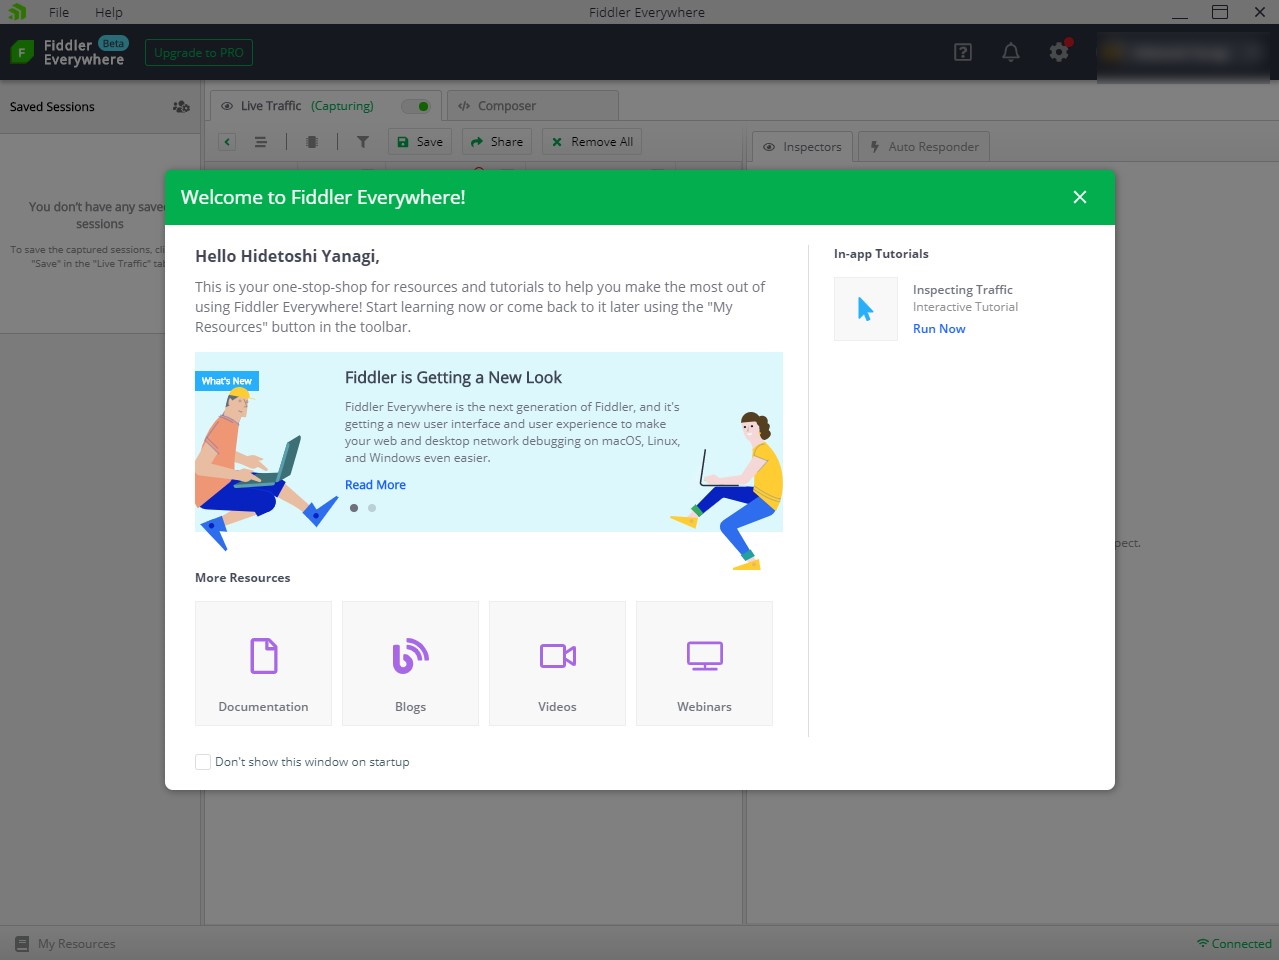
Task: Click the Share button in toolbar
Action: click(497, 142)
